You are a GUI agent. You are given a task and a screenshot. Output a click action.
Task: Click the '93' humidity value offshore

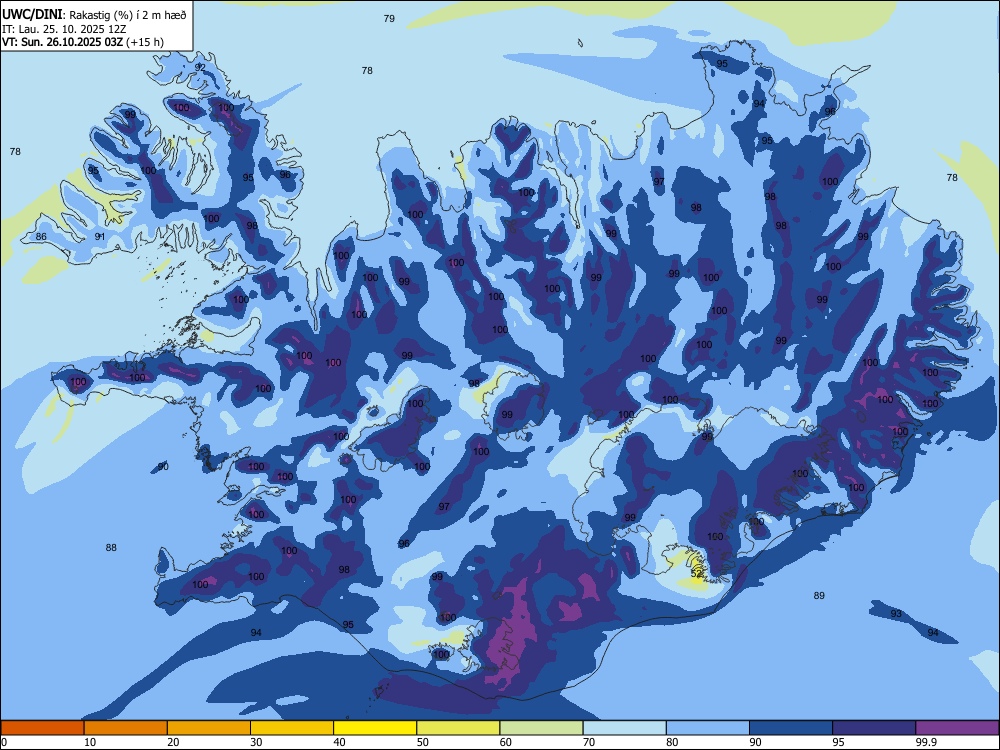point(896,613)
